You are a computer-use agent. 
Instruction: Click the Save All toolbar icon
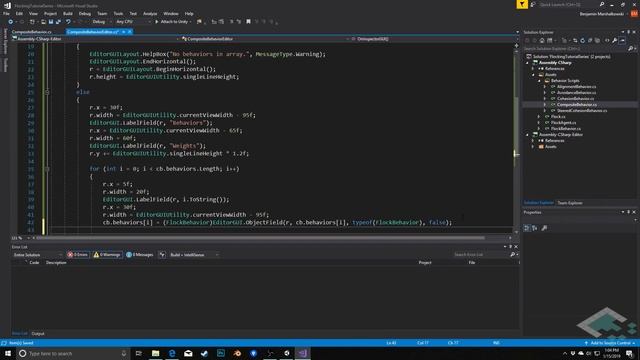pyautogui.click(x=58, y=22)
